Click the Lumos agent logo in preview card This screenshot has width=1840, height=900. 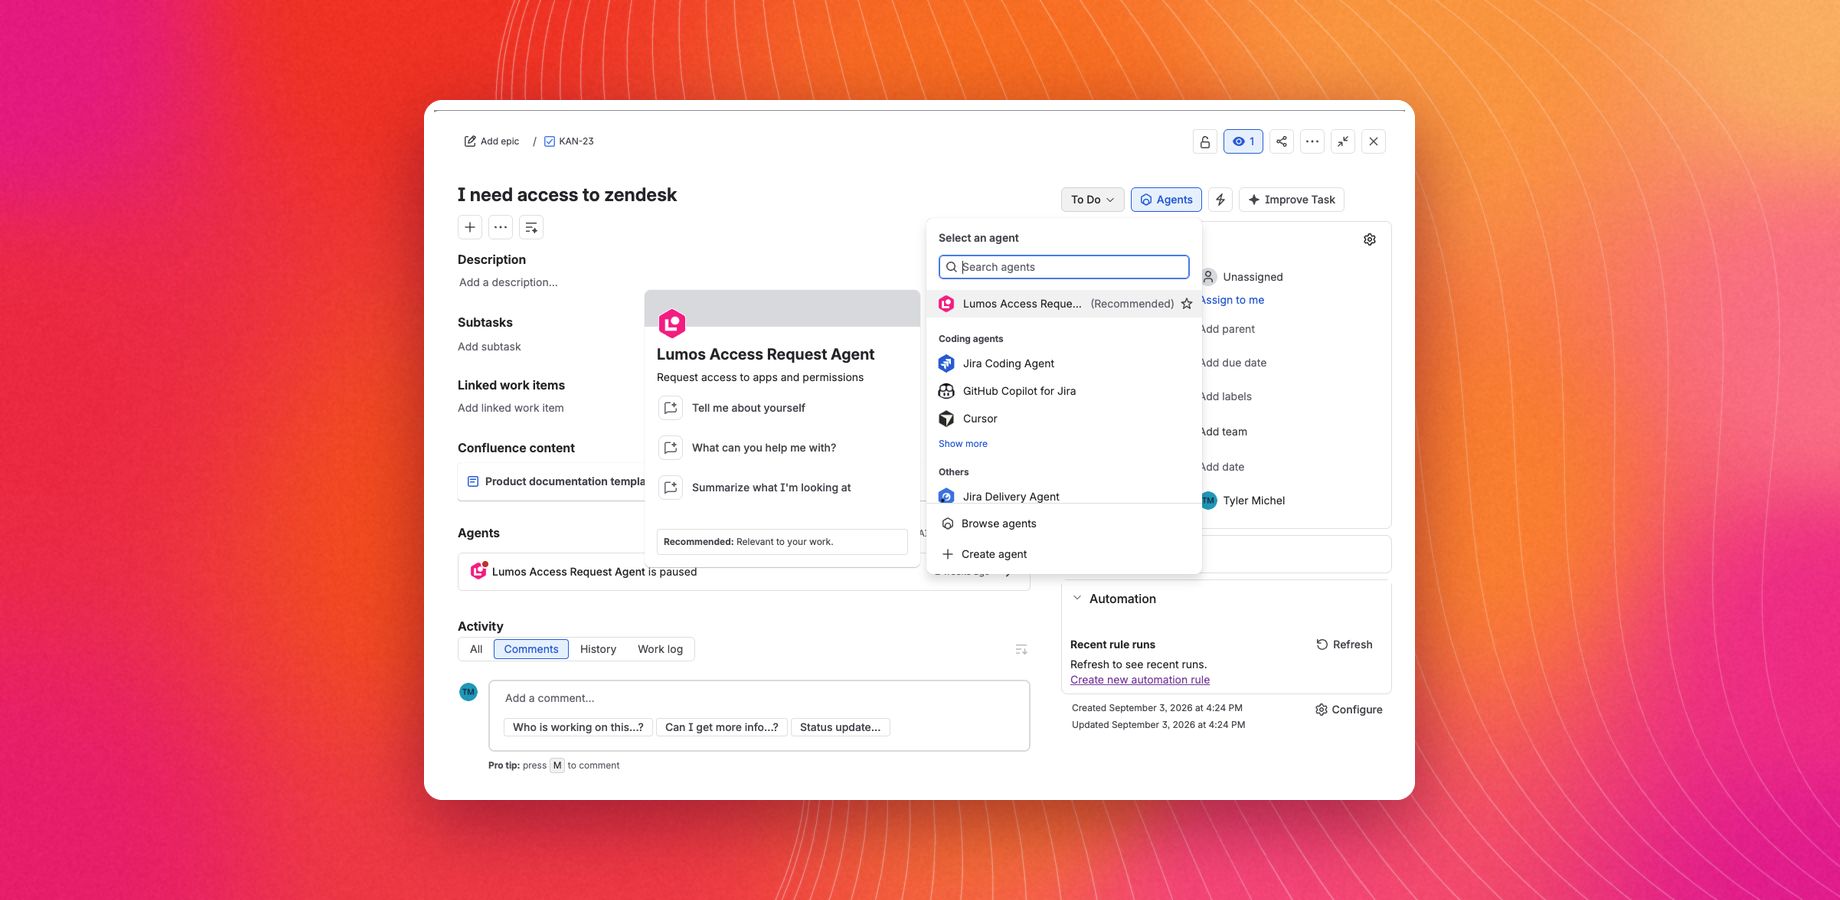point(672,323)
